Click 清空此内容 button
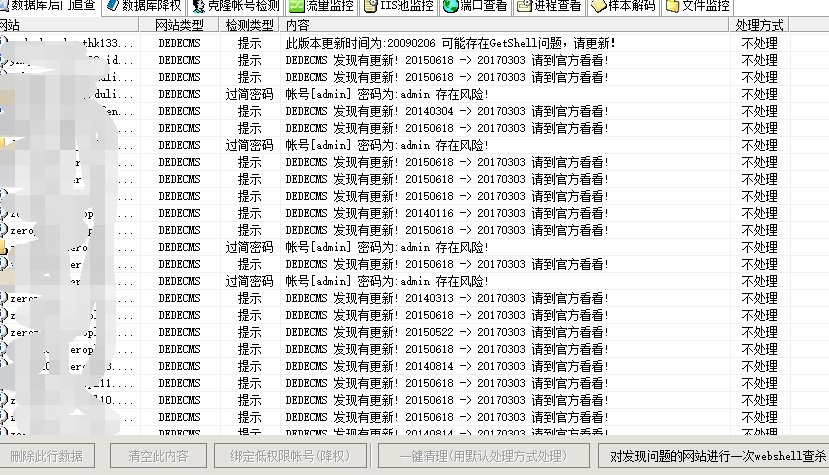Viewport: 829px width, 475px height. (158, 456)
